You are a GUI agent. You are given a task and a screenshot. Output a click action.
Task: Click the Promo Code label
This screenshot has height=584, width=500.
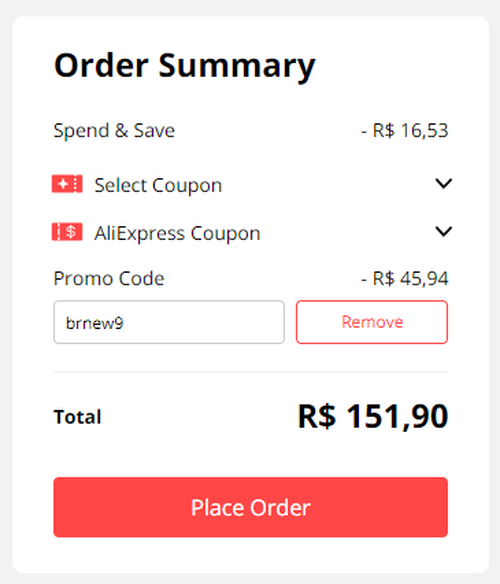[109, 279]
